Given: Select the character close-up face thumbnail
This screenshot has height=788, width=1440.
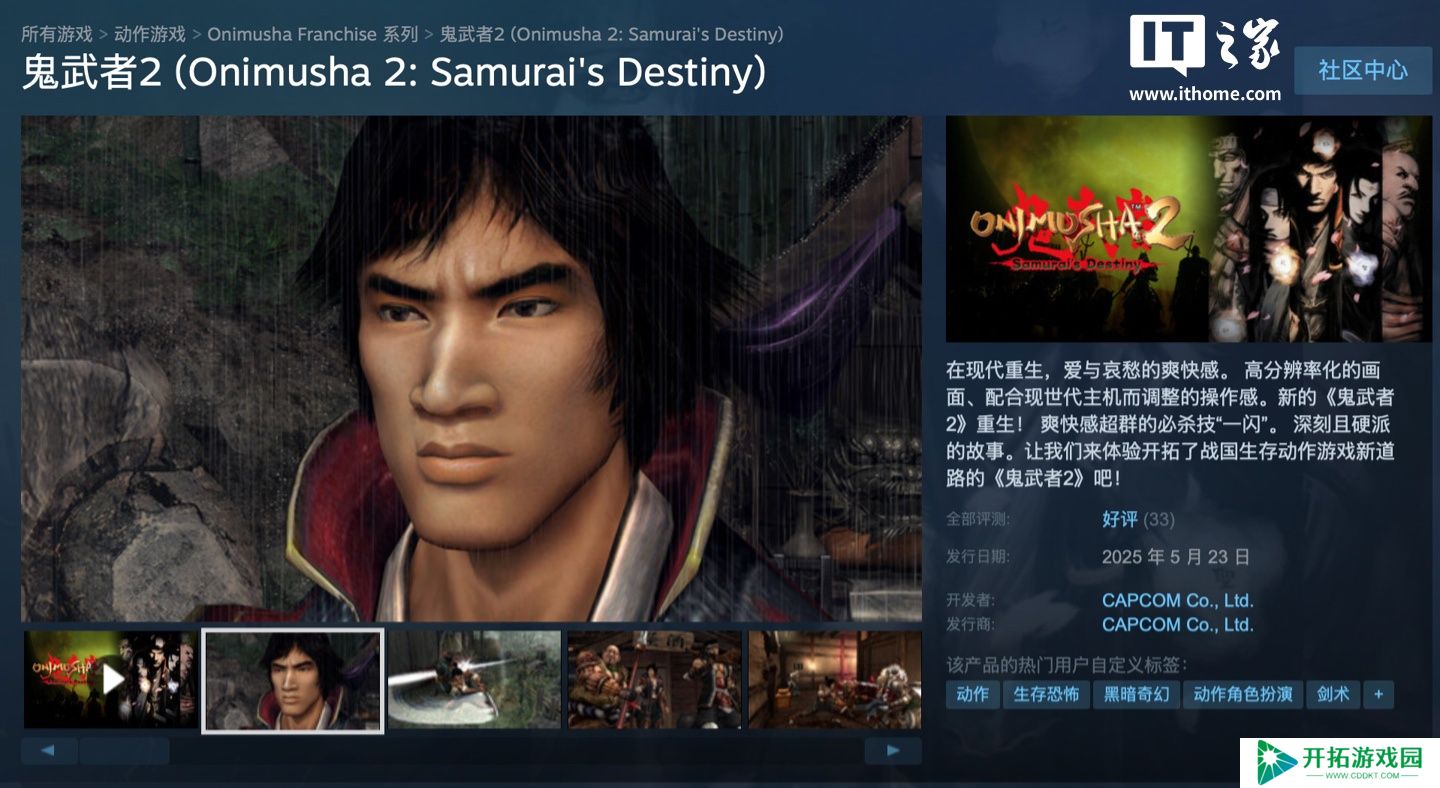Looking at the screenshot, I should (293, 680).
